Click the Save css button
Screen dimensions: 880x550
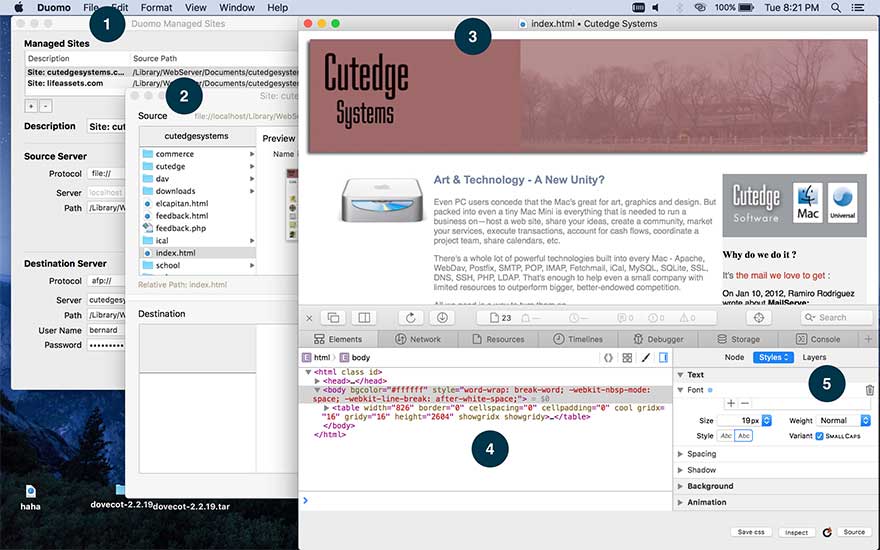(x=750, y=532)
